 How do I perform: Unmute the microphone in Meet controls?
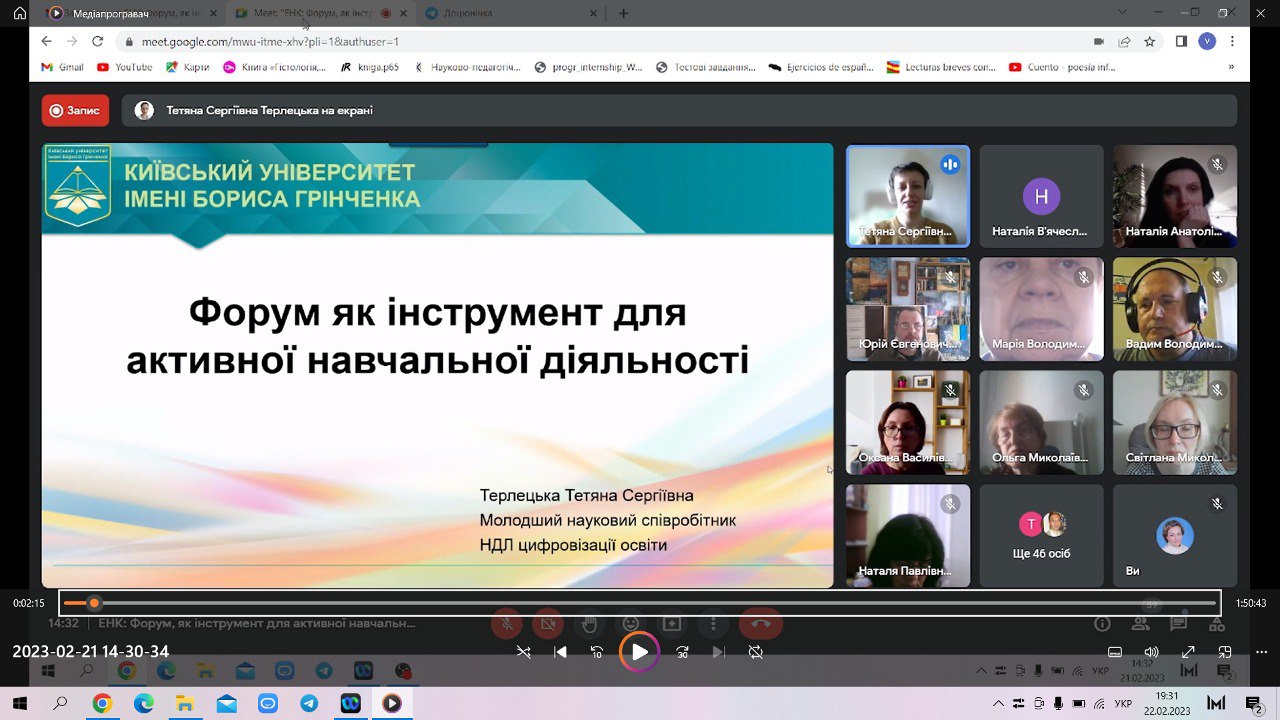coord(507,622)
